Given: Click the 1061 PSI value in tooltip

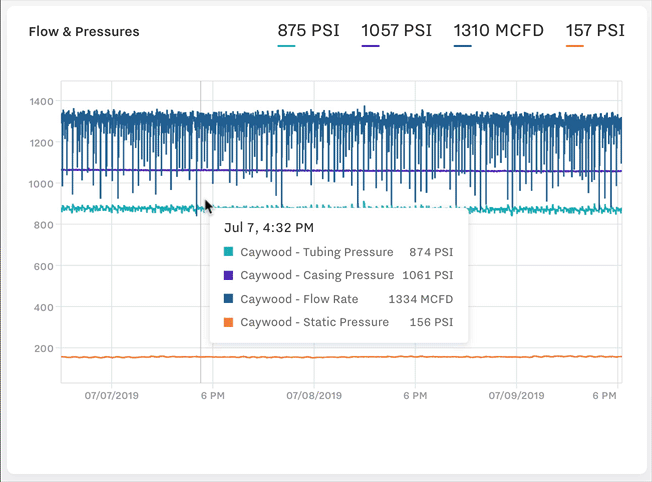Looking at the screenshot, I should coord(427,275).
